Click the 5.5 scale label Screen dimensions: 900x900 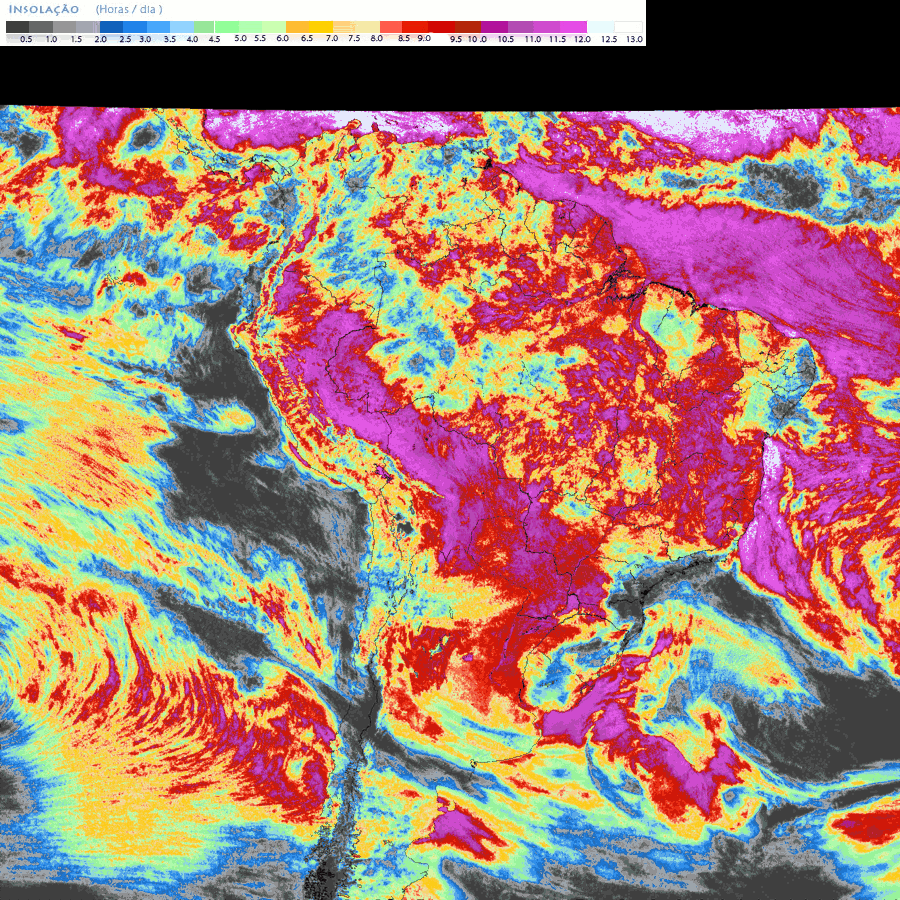pyautogui.click(x=260, y=38)
